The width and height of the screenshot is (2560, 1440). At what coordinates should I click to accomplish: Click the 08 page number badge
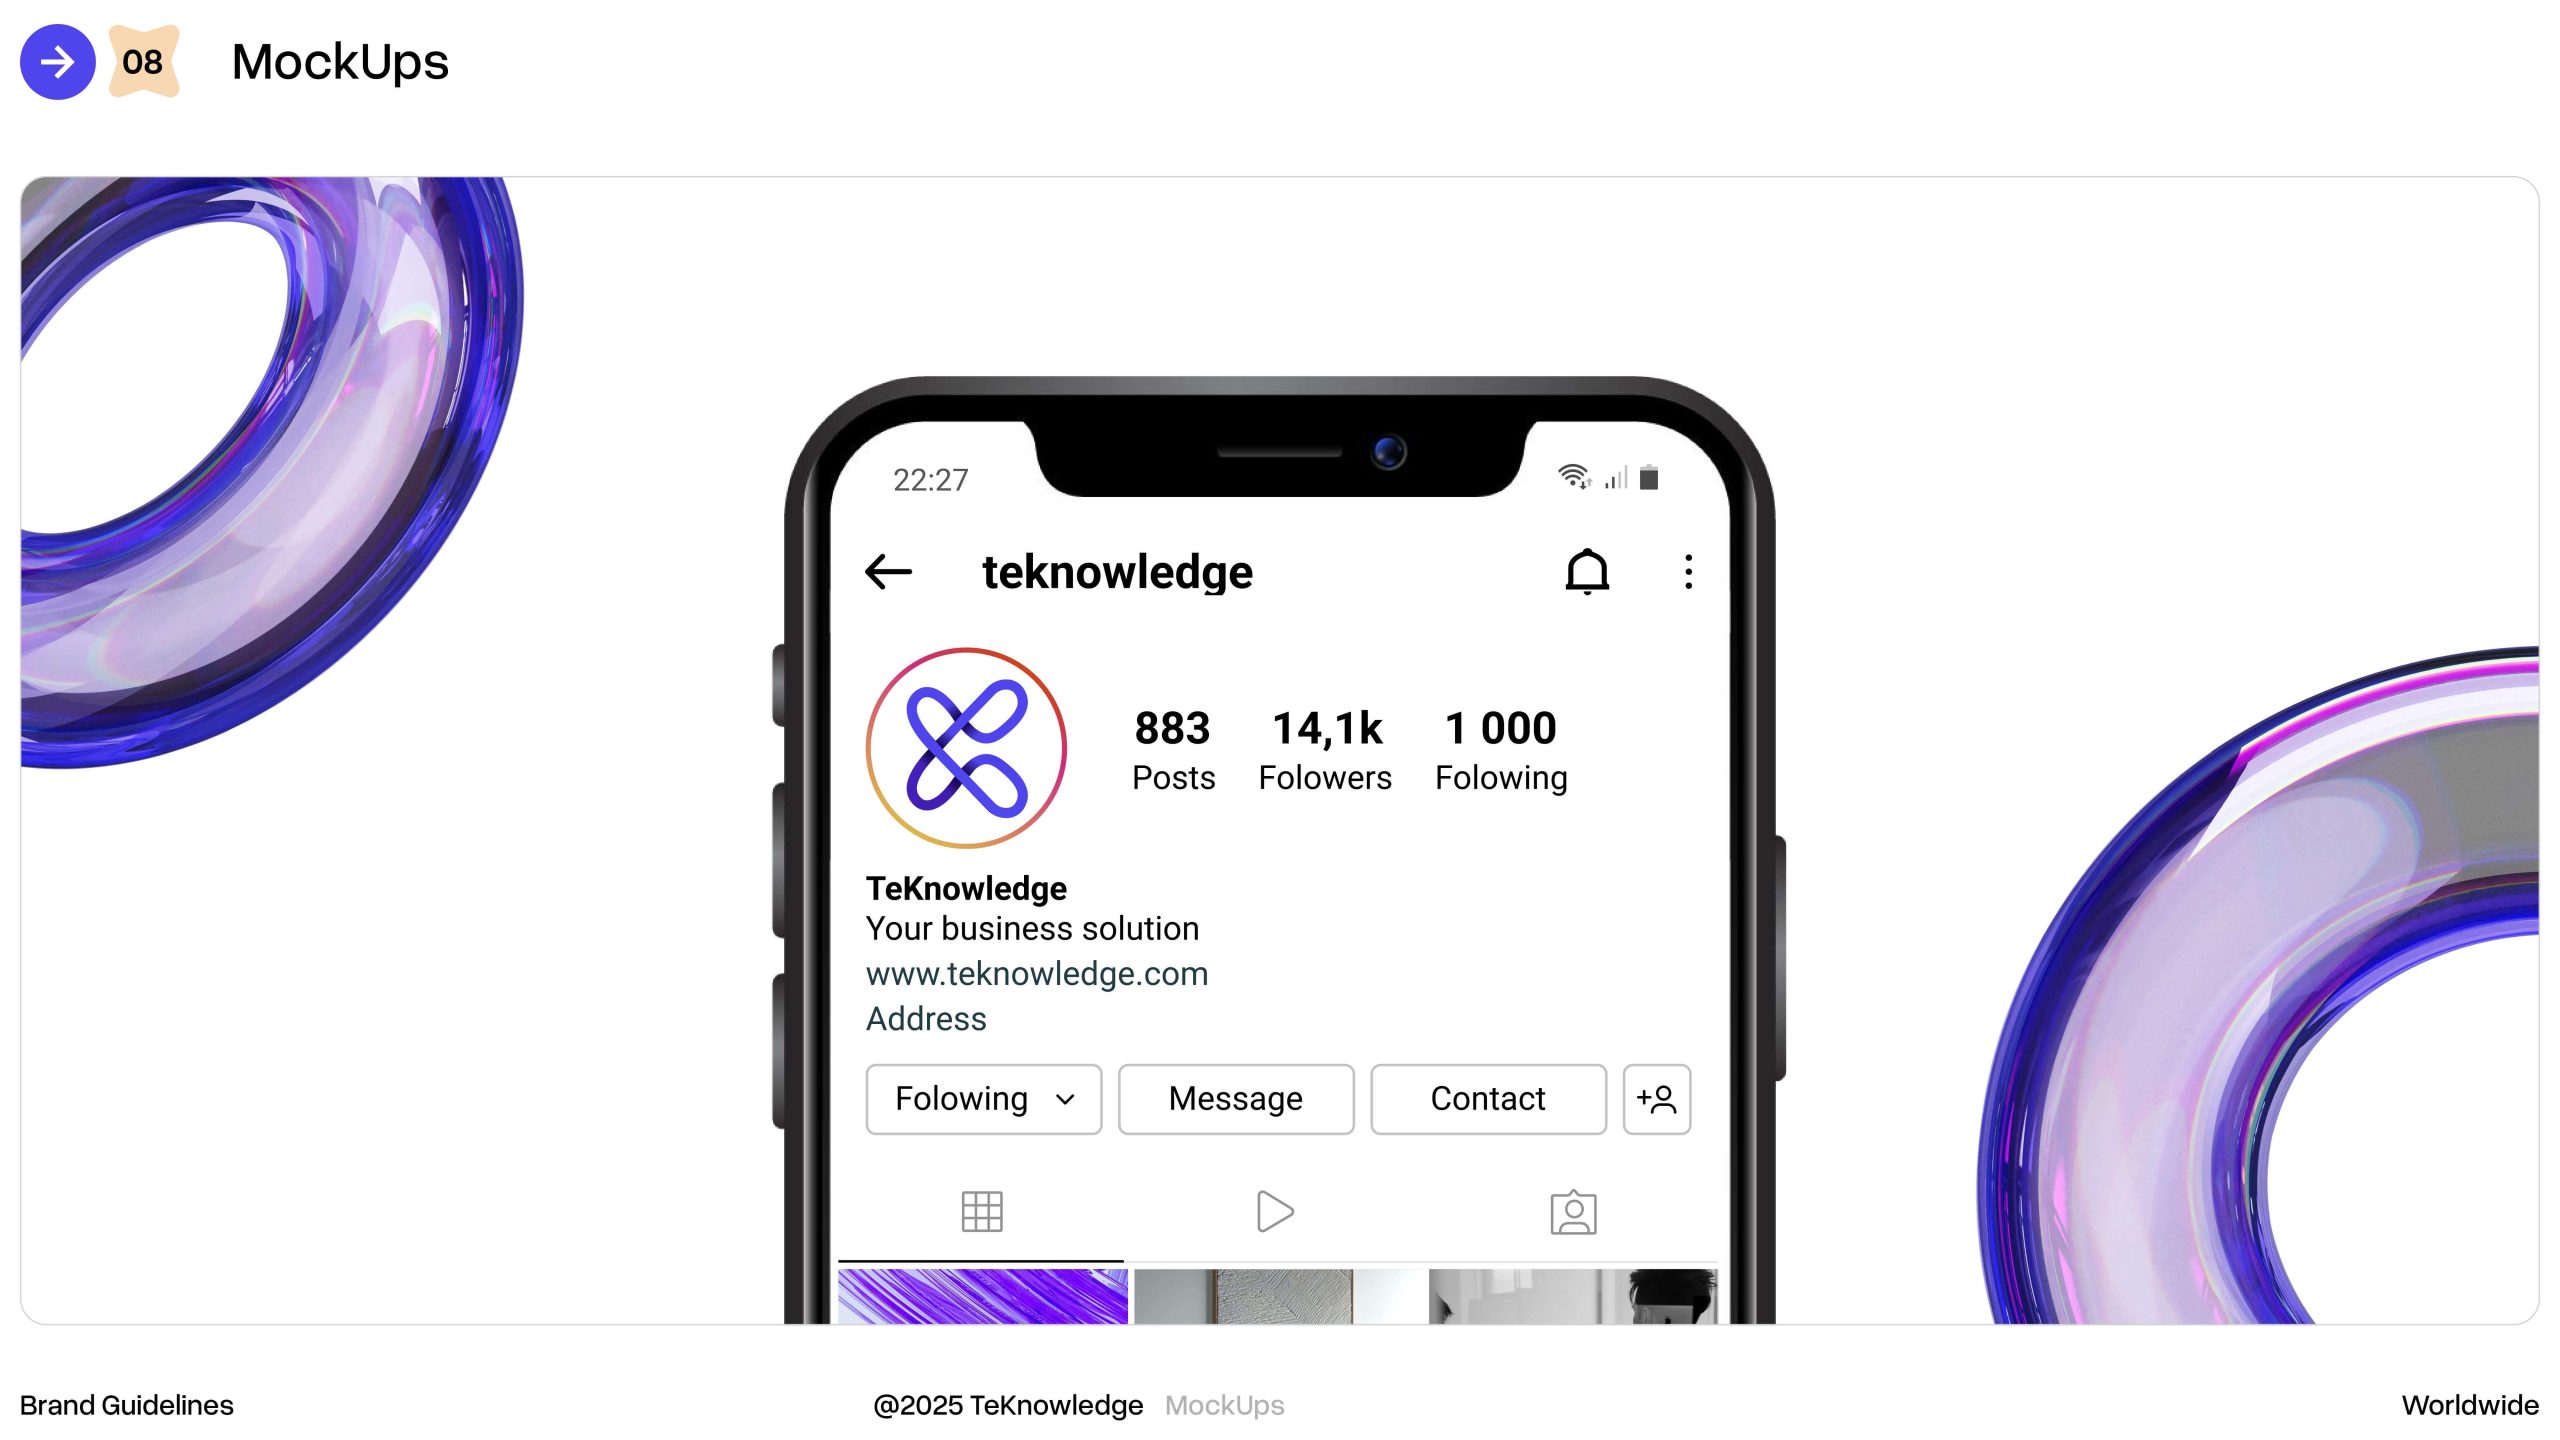point(143,62)
